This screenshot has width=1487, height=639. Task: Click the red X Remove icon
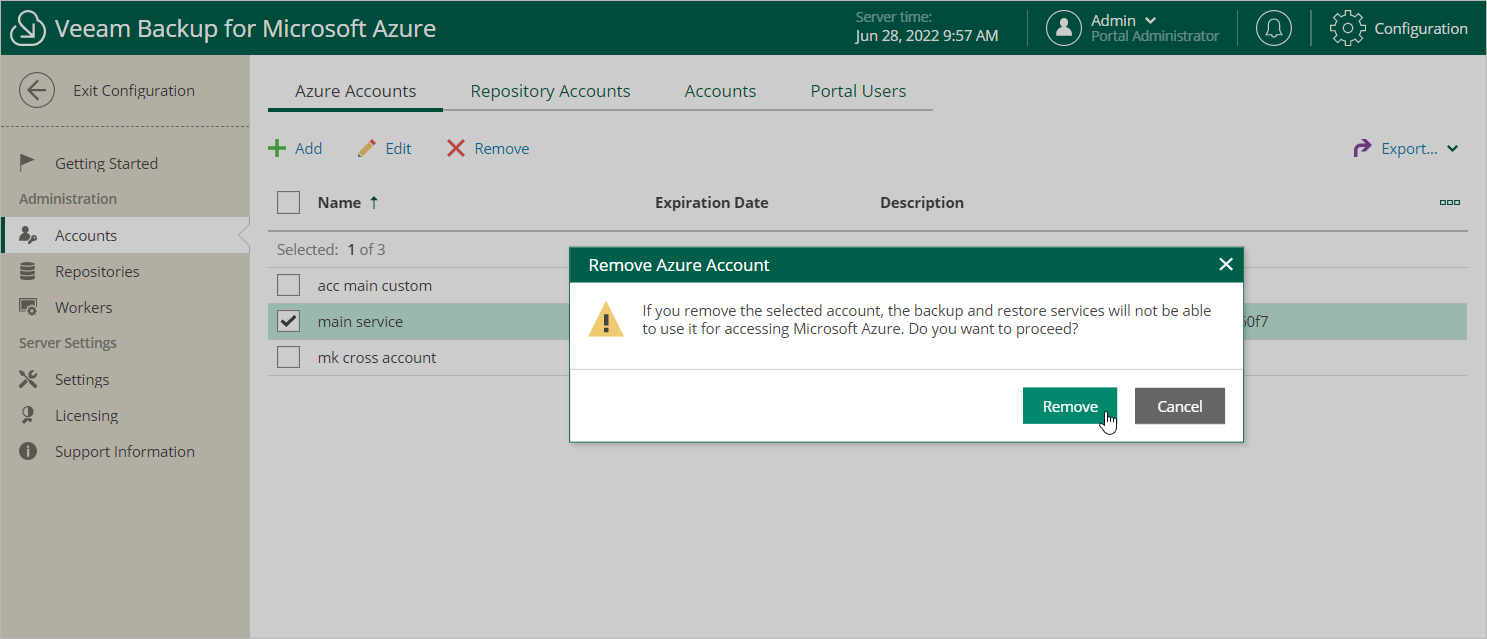[x=456, y=148]
